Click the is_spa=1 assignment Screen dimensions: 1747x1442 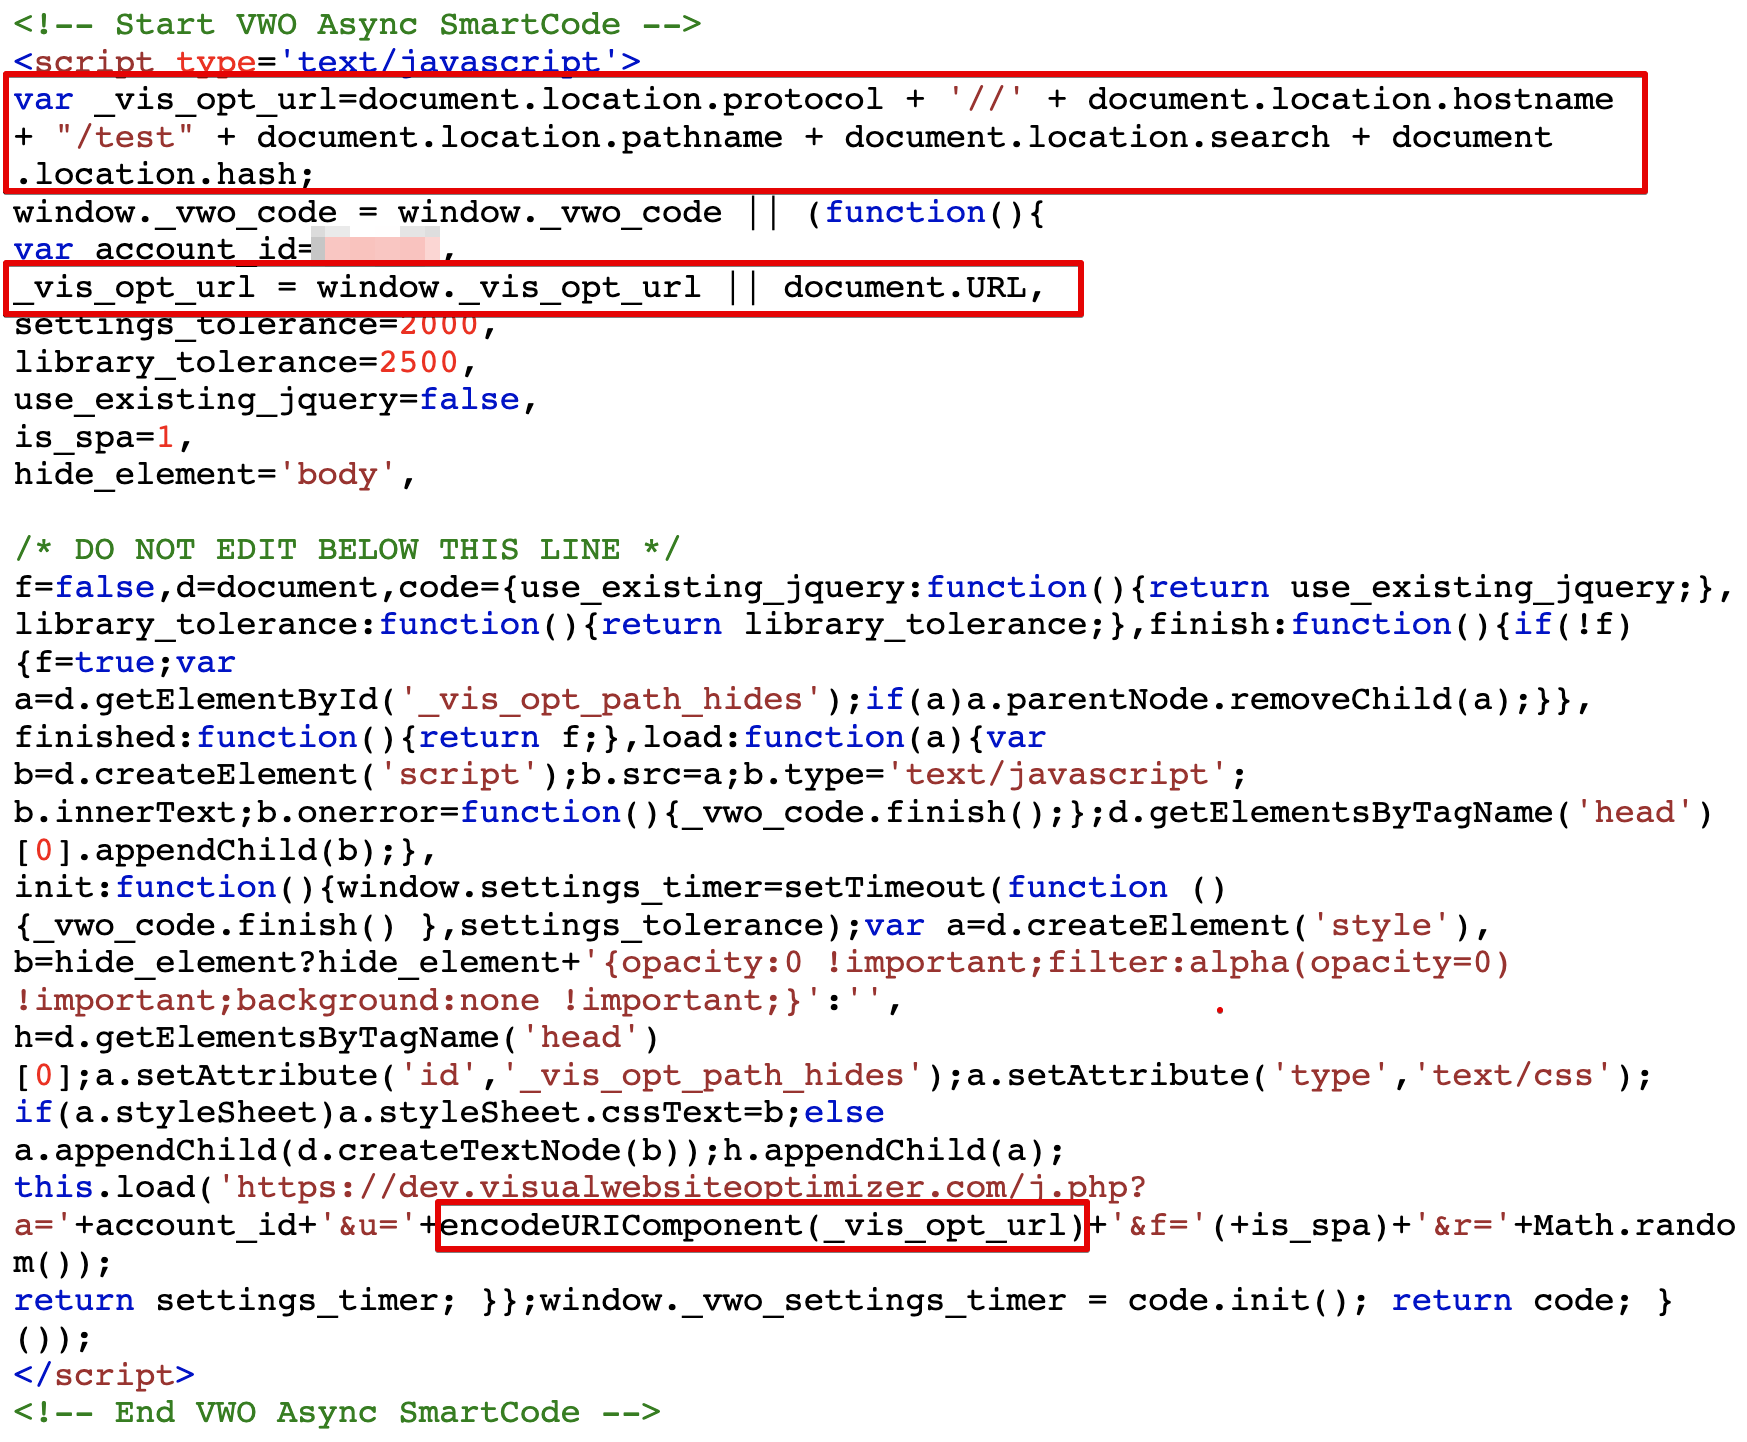(x=95, y=437)
